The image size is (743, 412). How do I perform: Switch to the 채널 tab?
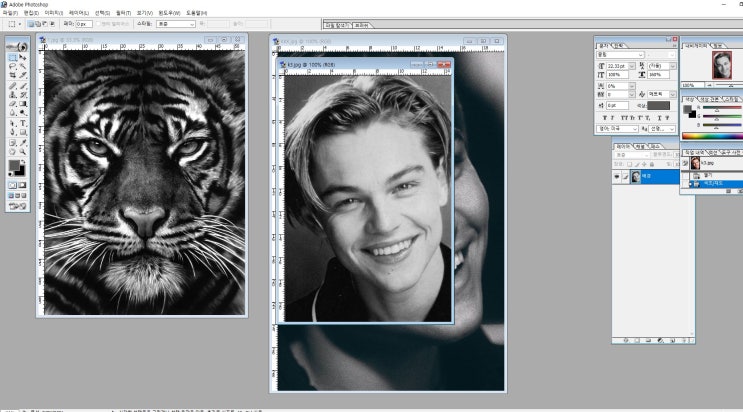(640, 146)
